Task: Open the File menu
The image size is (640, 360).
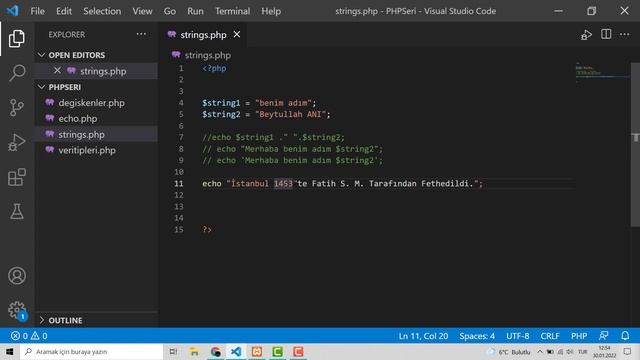Action: pos(38,11)
